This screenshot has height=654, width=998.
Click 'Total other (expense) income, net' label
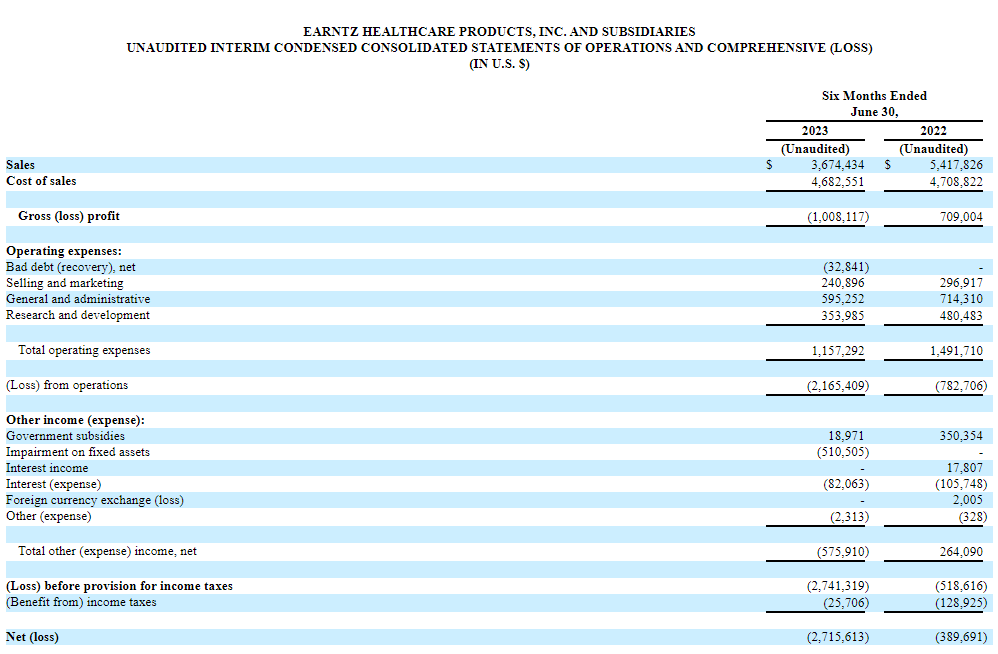(x=107, y=551)
